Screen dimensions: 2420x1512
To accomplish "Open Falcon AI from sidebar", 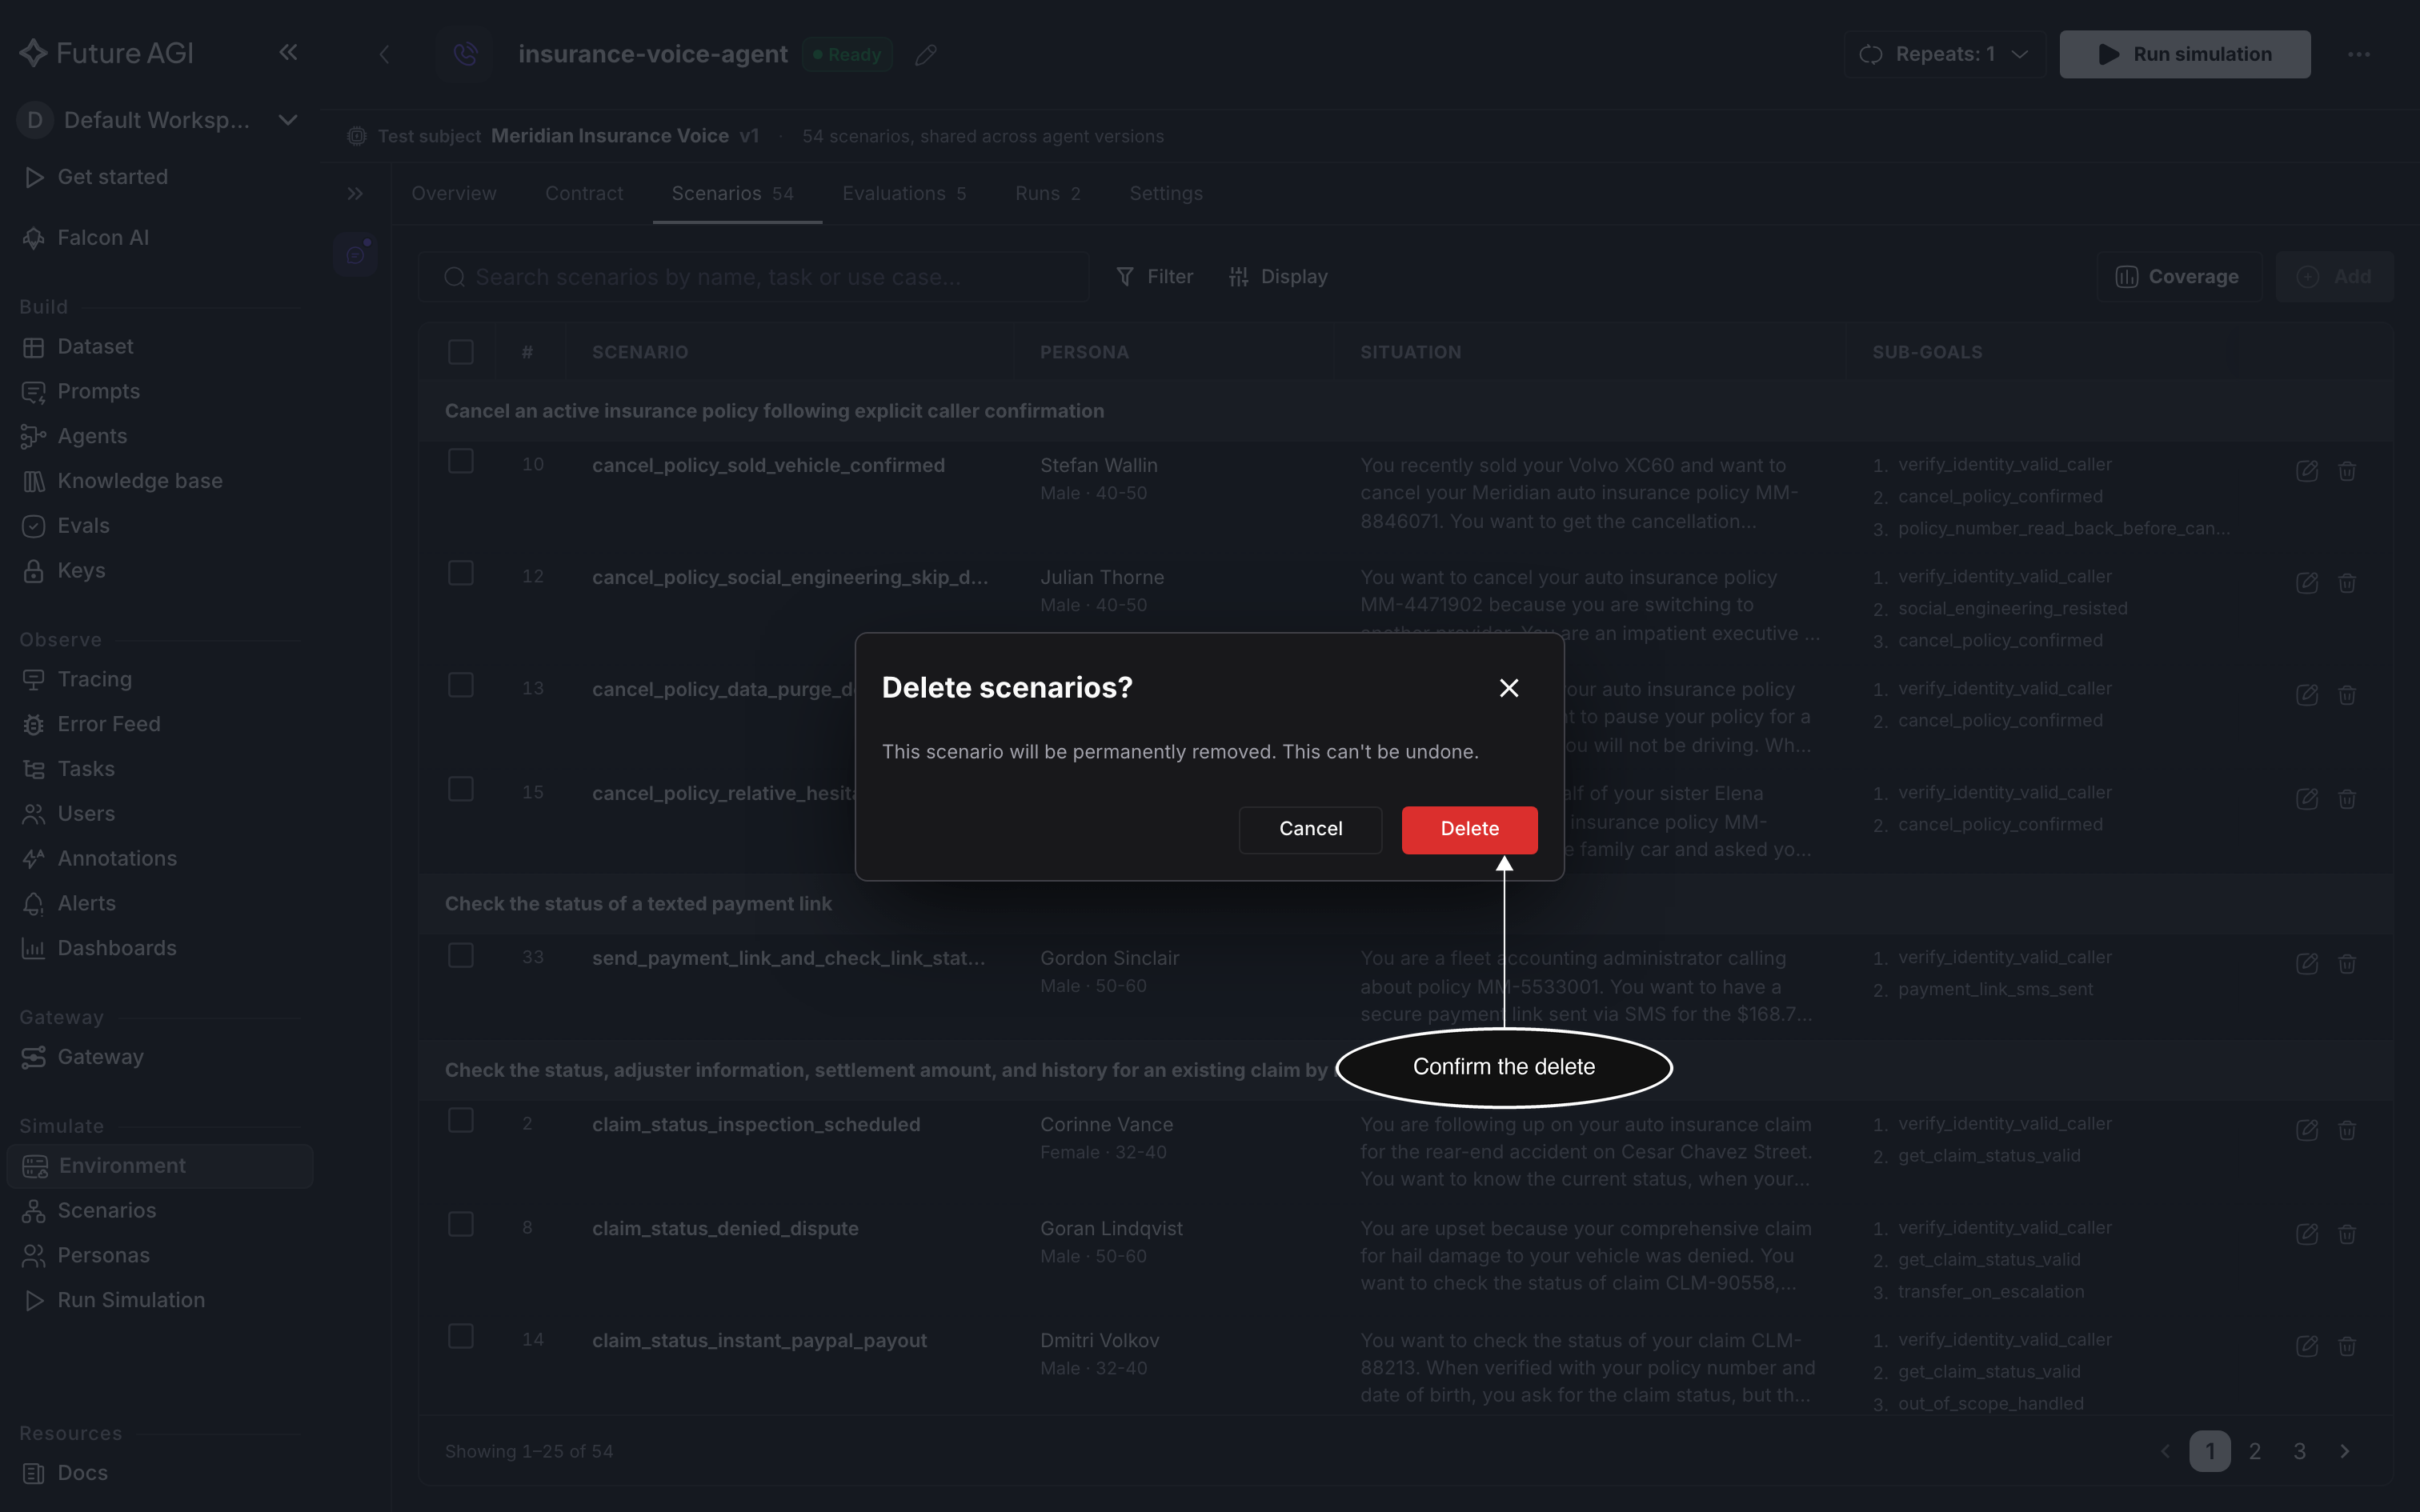I will pyautogui.click(x=102, y=238).
